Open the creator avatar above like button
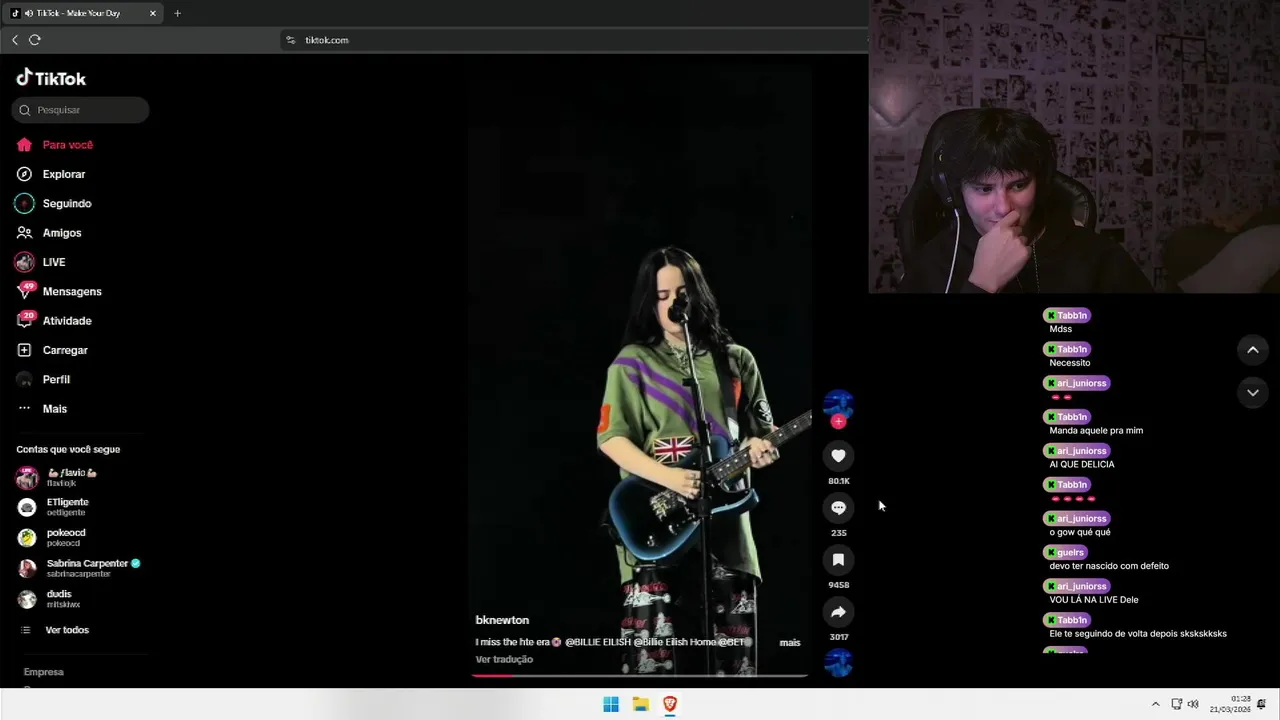This screenshot has width=1280, height=720. [x=838, y=404]
